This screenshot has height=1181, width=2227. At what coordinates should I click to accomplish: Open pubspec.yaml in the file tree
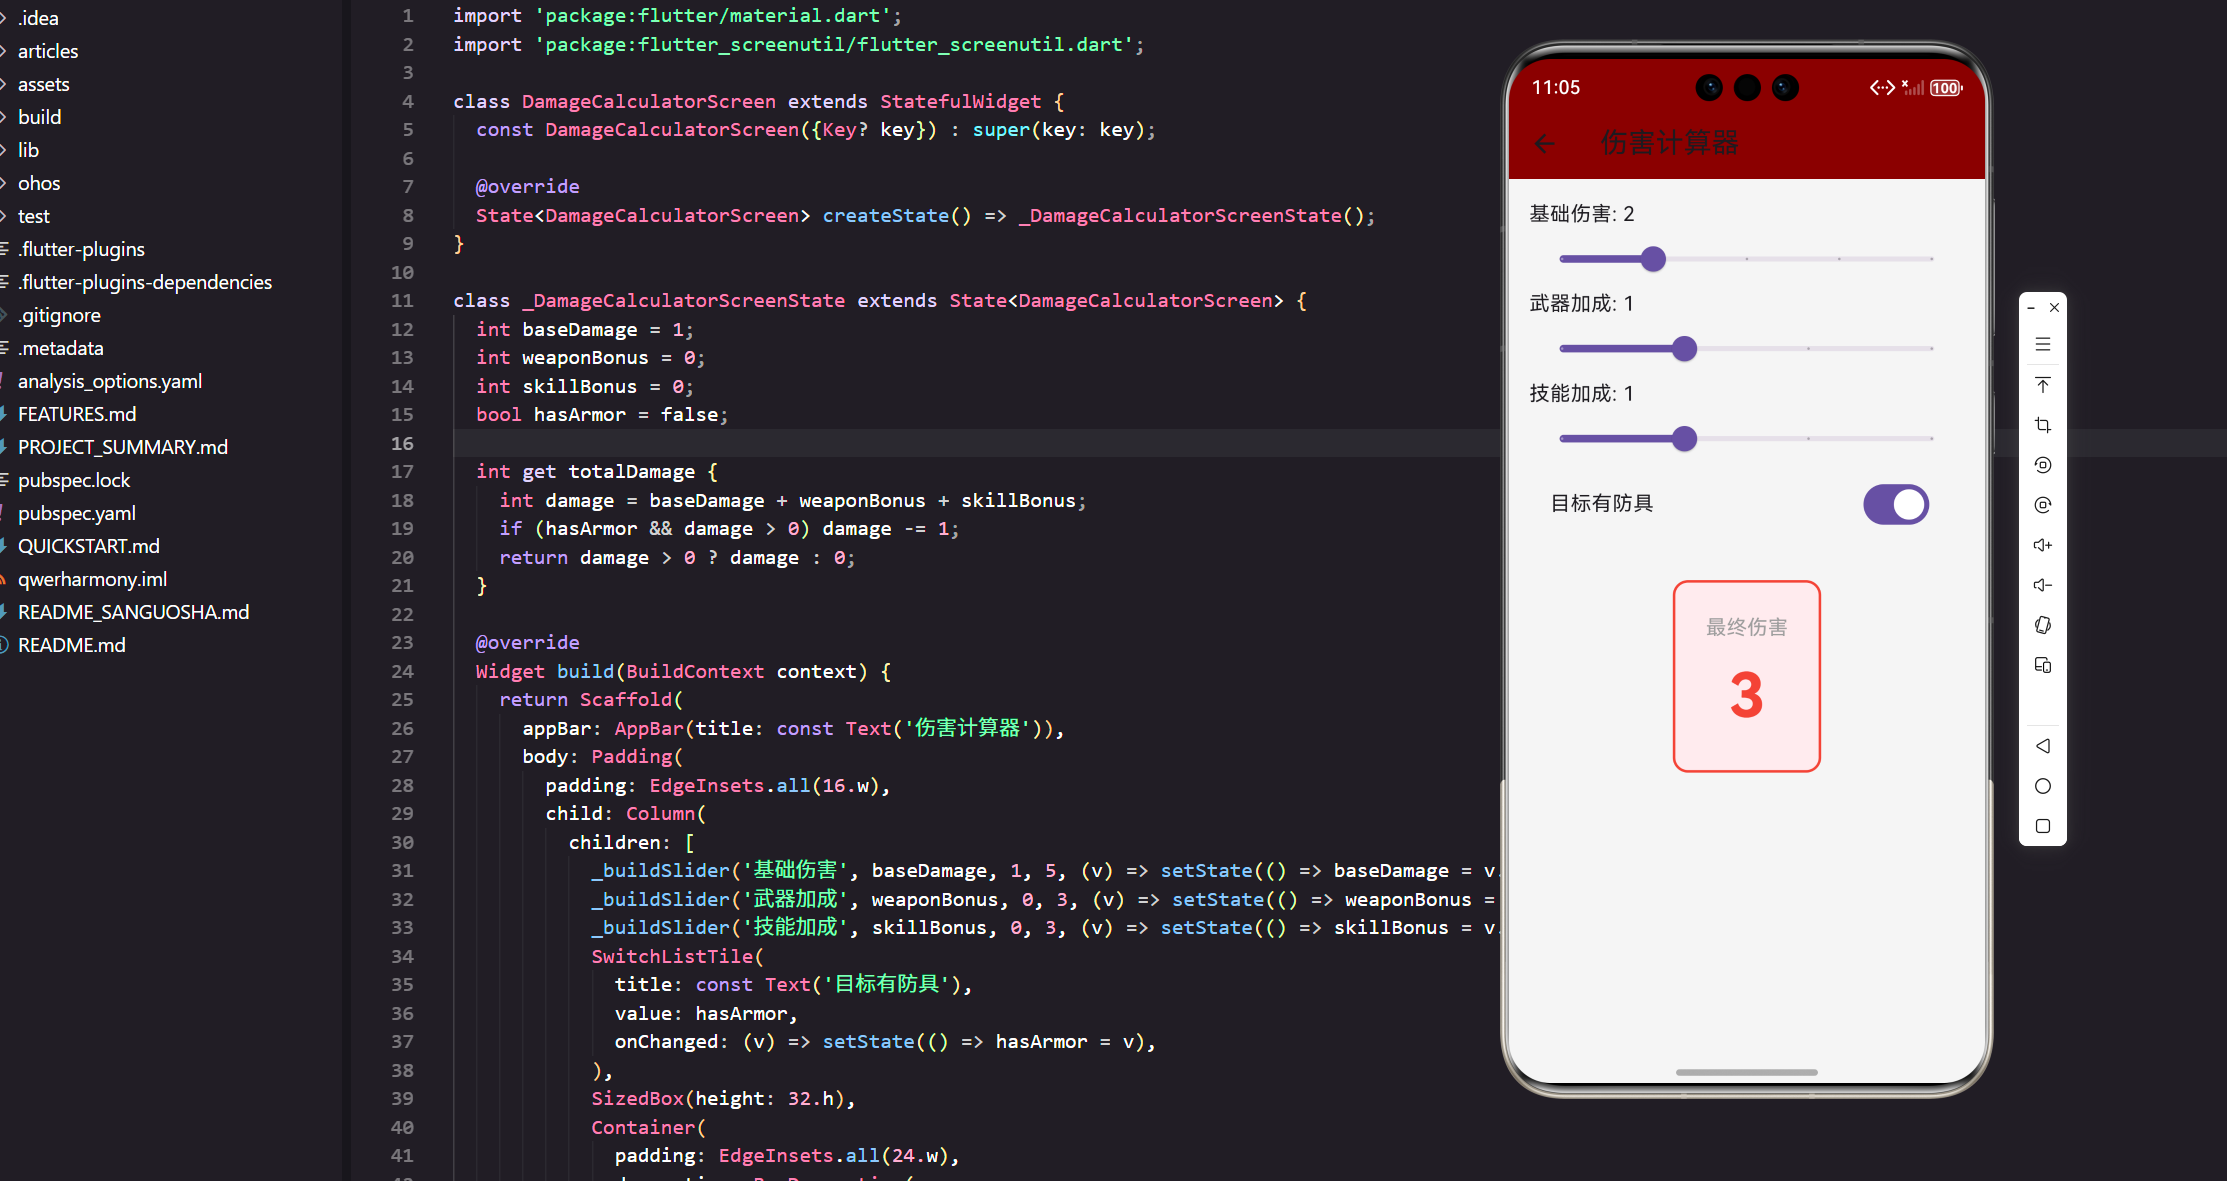tap(77, 513)
